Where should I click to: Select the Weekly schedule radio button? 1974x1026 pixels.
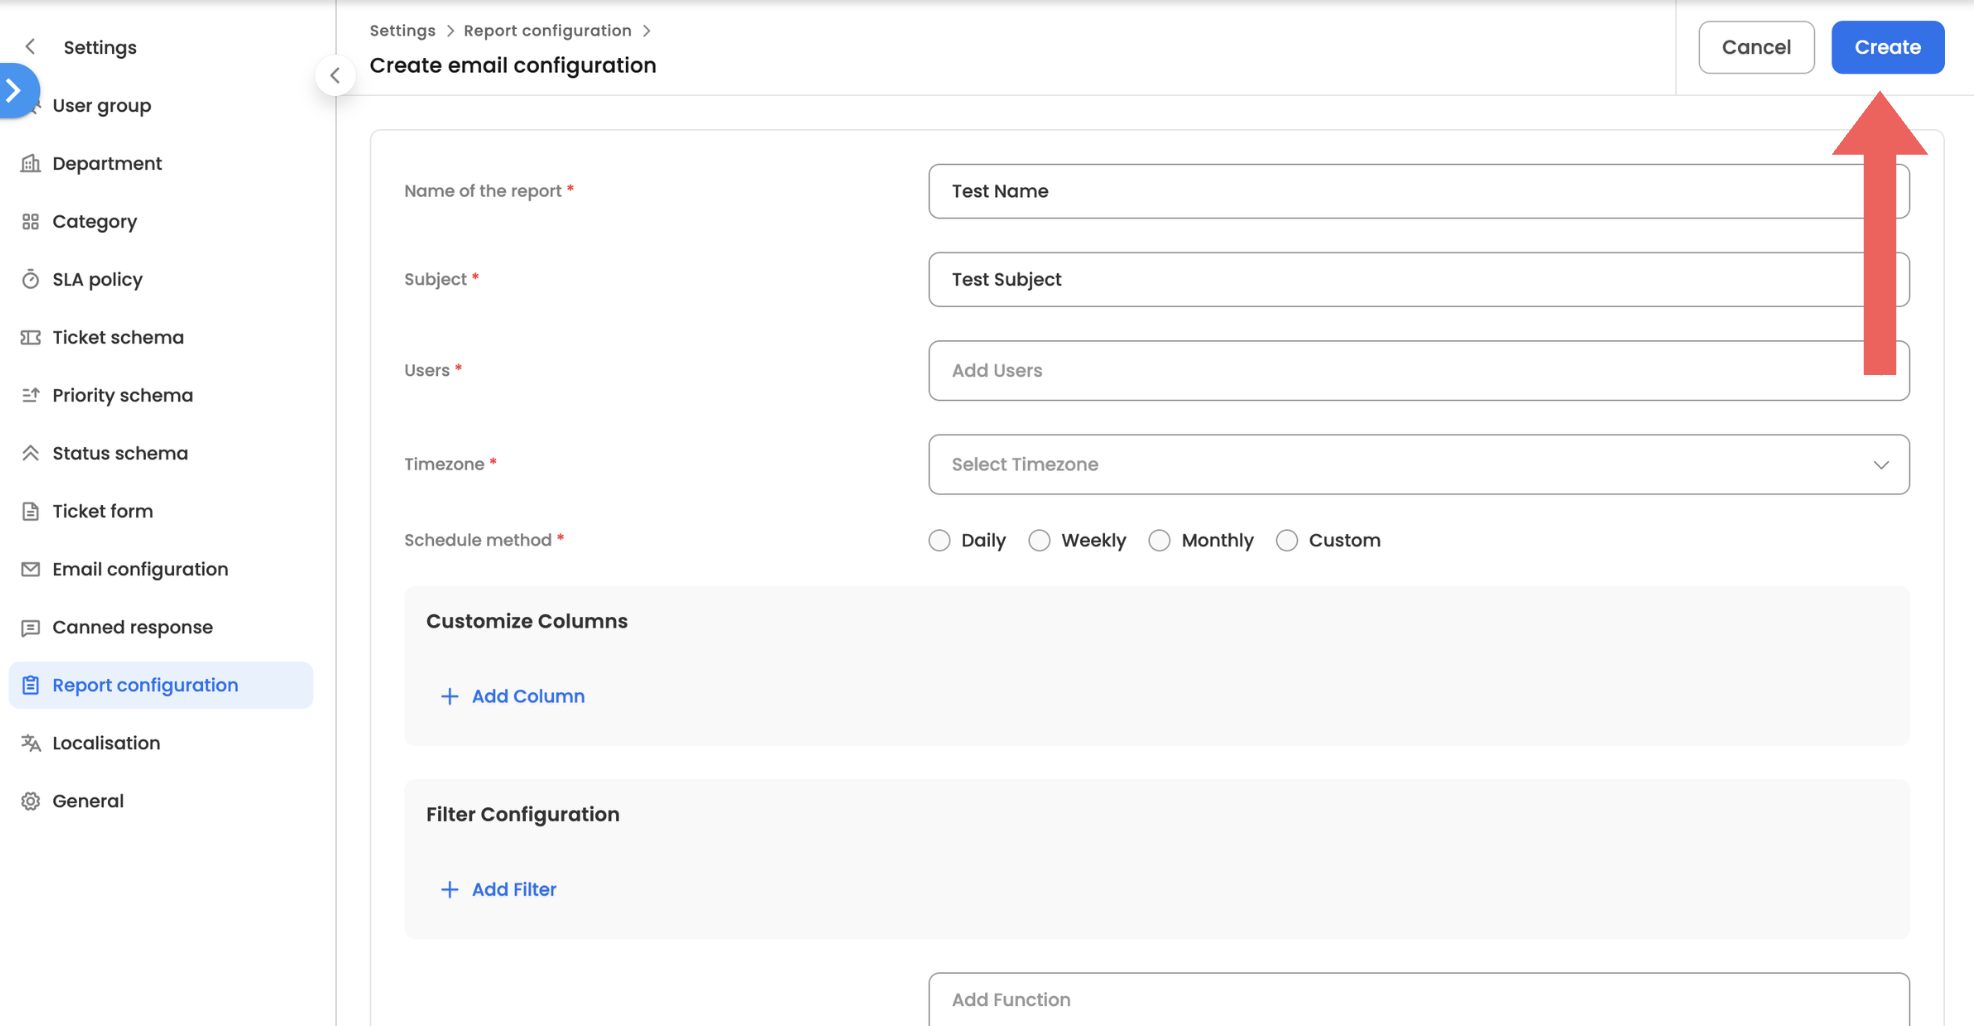coord(1040,540)
